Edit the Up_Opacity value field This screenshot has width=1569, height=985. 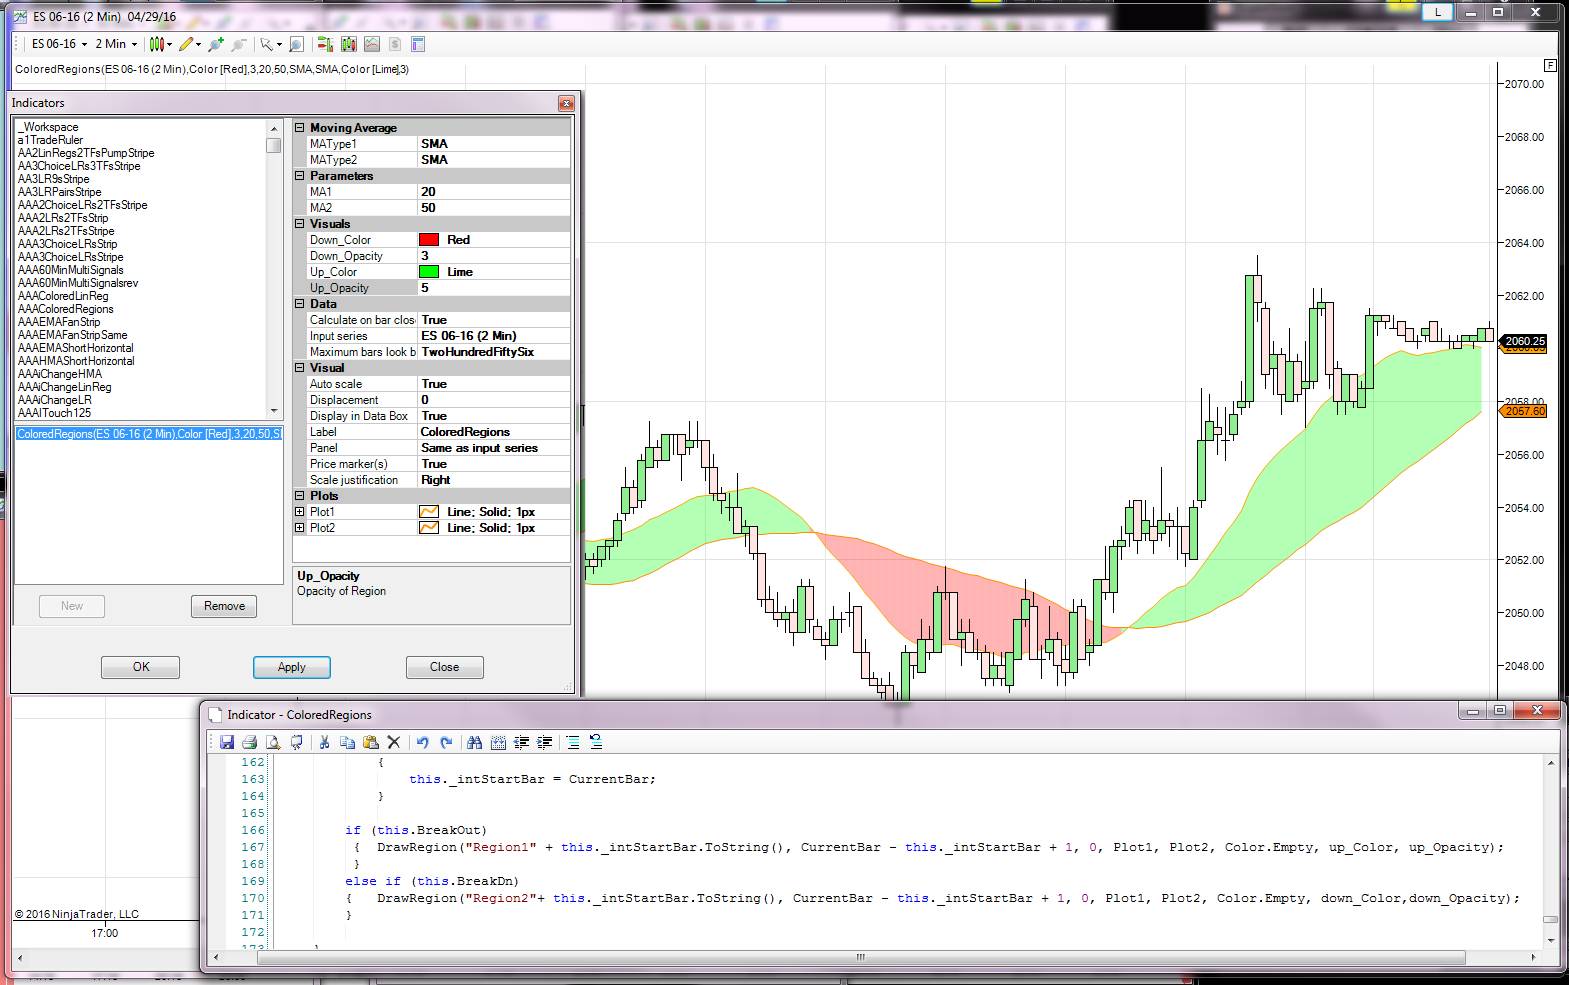pos(494,288)
